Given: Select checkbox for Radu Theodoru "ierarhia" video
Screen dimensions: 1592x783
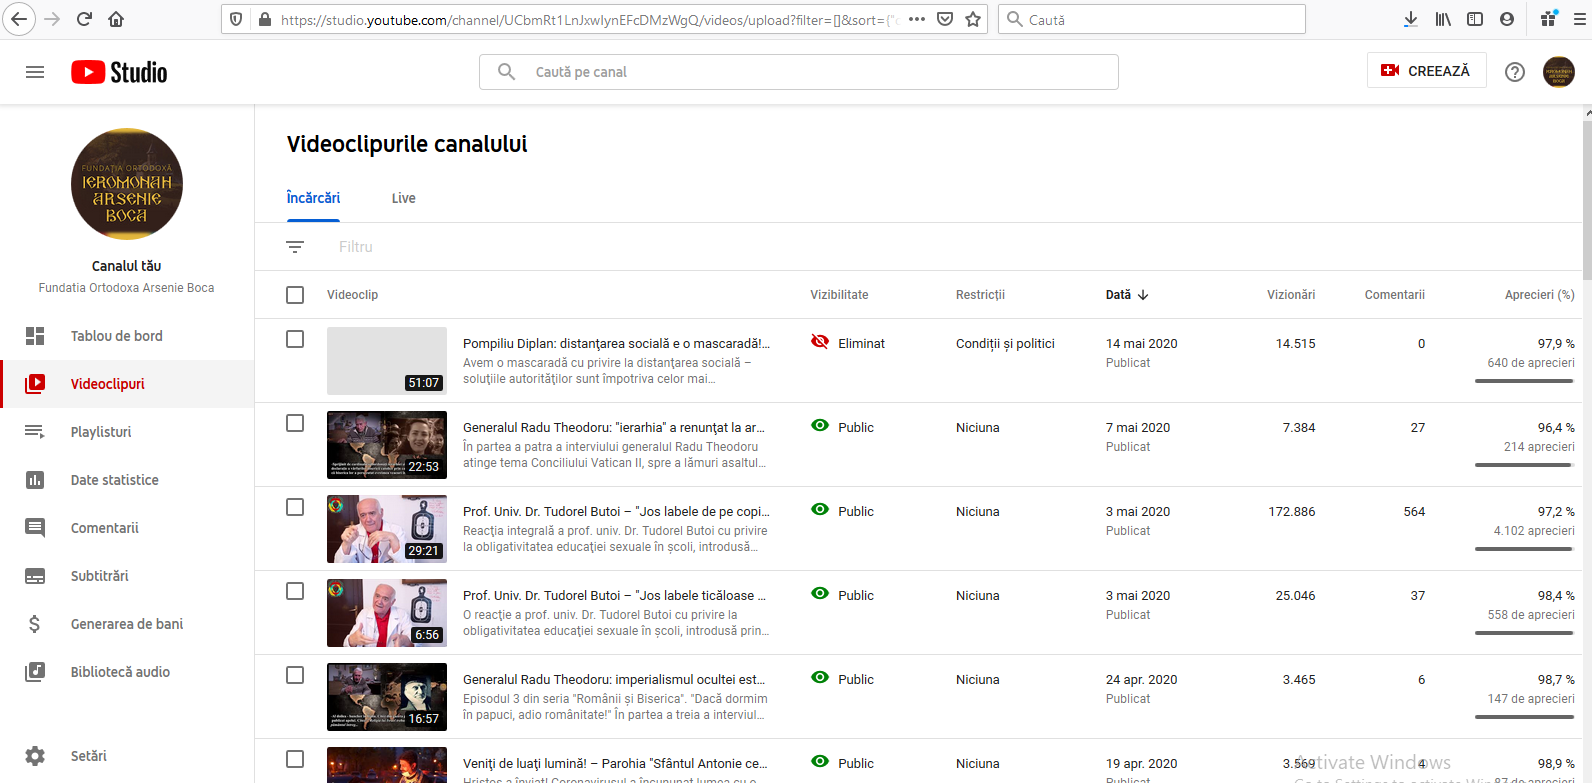Looking at the screenshot, I should click(x=295, y=423).
